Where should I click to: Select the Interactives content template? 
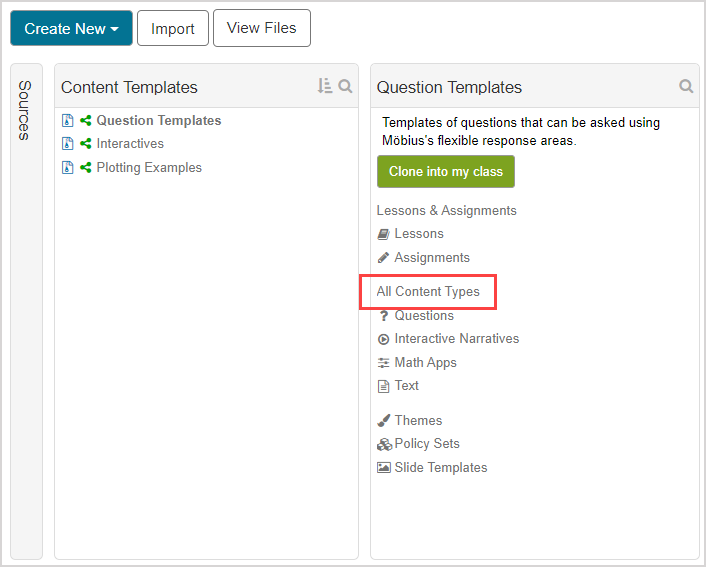[x=130, y=144]
